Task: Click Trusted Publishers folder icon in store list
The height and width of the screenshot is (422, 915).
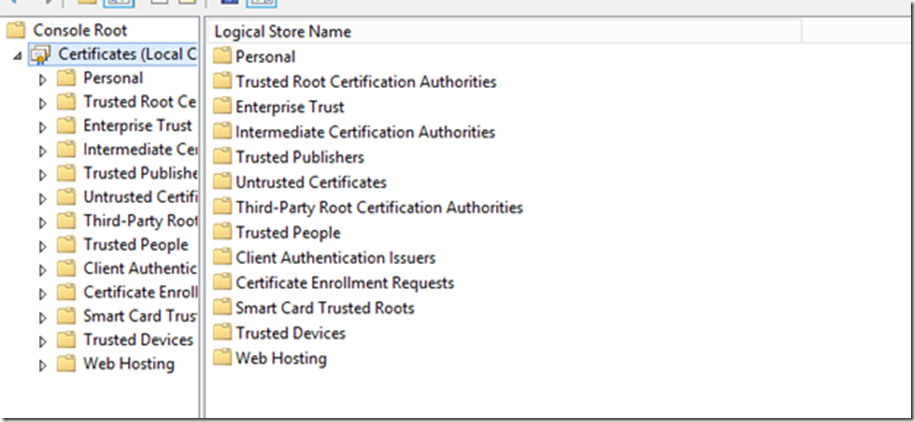Action: point(222,156)
